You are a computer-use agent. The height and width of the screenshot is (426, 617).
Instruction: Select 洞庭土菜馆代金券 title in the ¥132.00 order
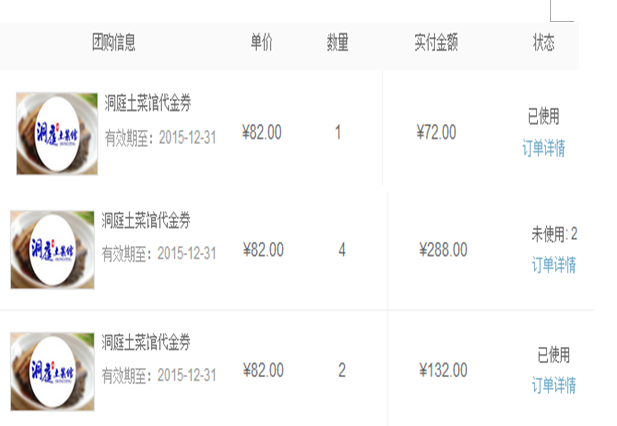pos(146,343)
